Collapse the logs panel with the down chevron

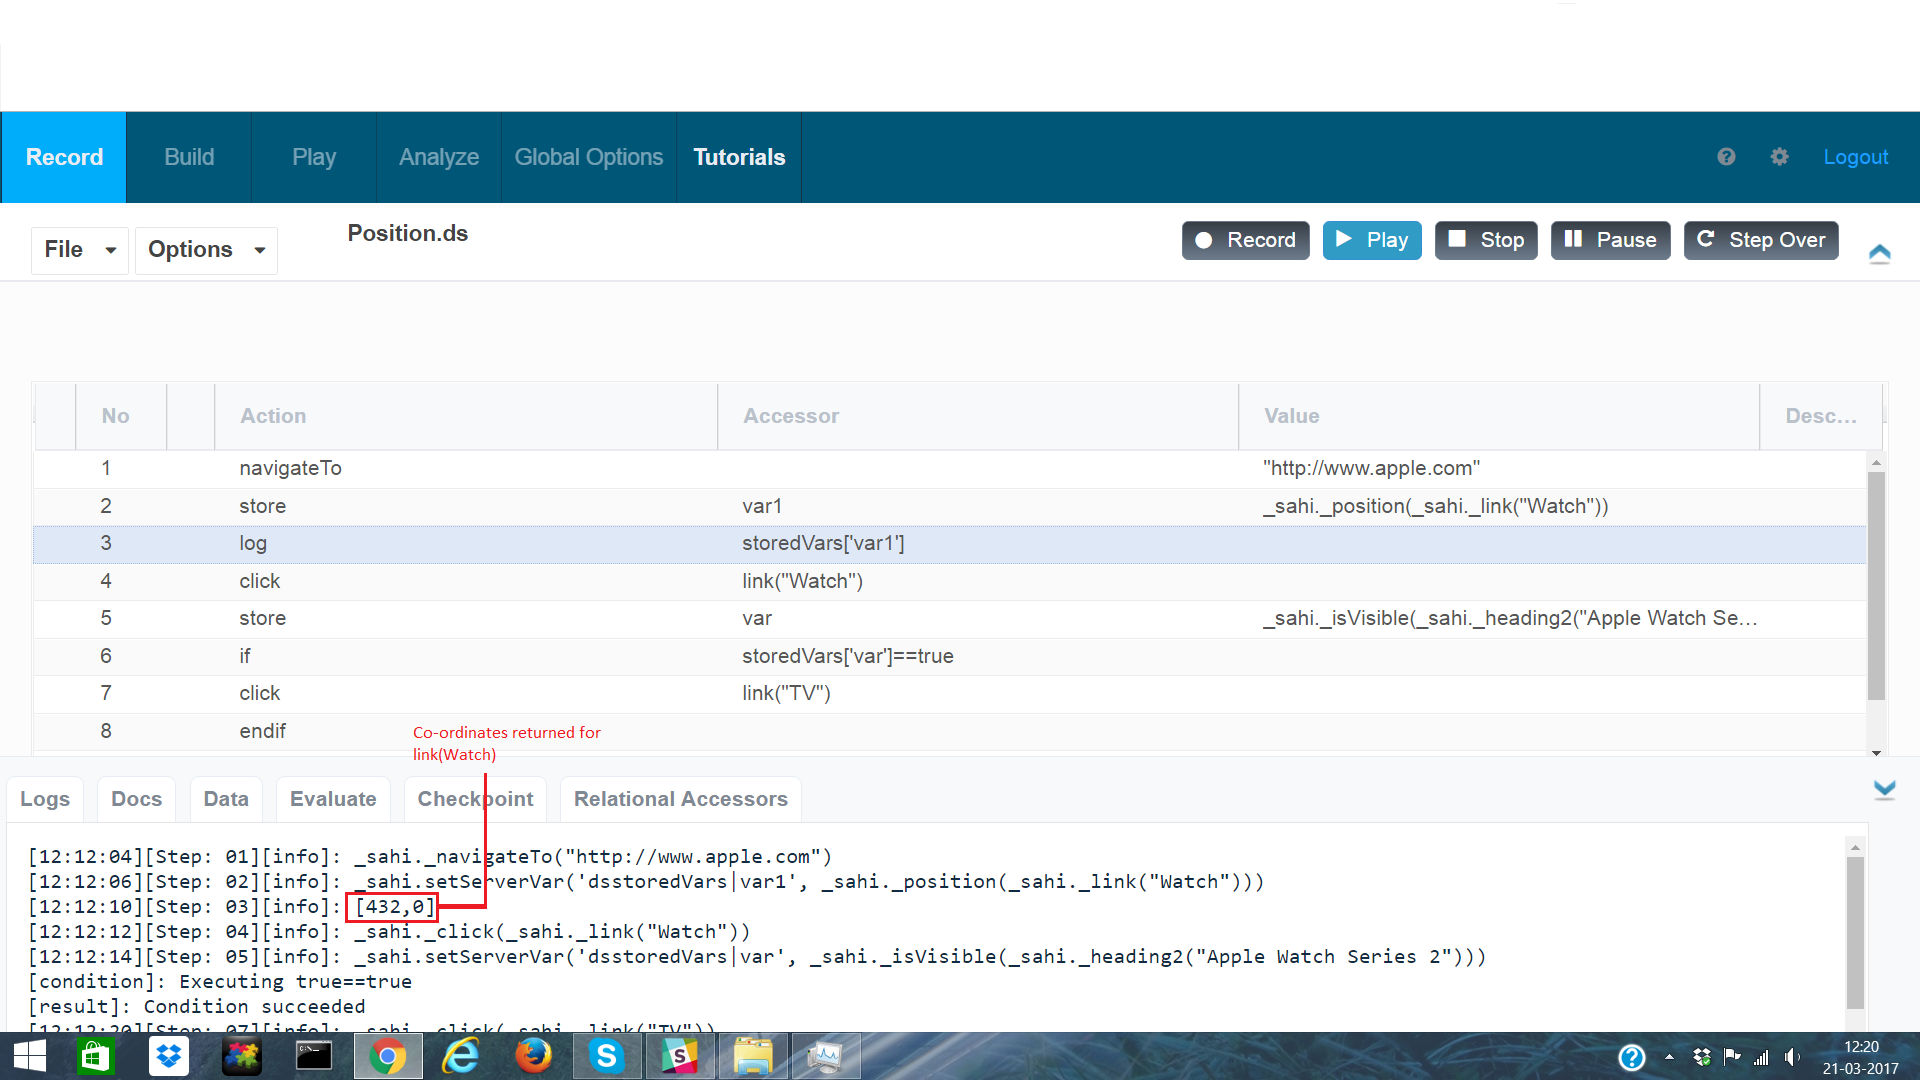coord(1884,790)
